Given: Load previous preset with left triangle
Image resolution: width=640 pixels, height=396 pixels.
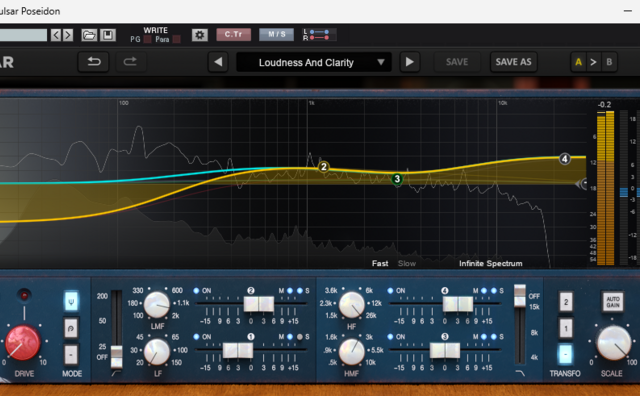Looking at the screenshot, I should [218, 62].
